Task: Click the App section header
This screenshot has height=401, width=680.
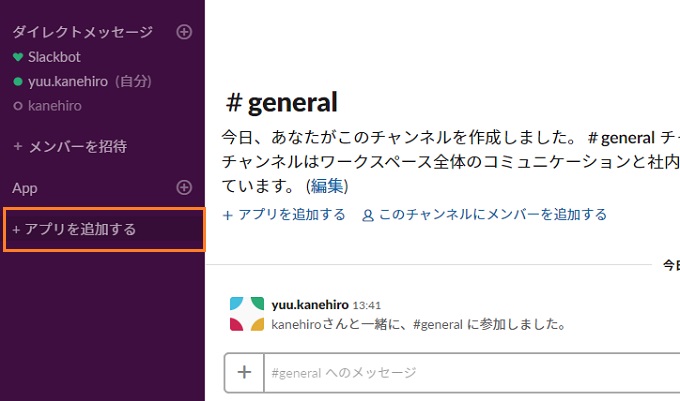Action: click(24, 187)
